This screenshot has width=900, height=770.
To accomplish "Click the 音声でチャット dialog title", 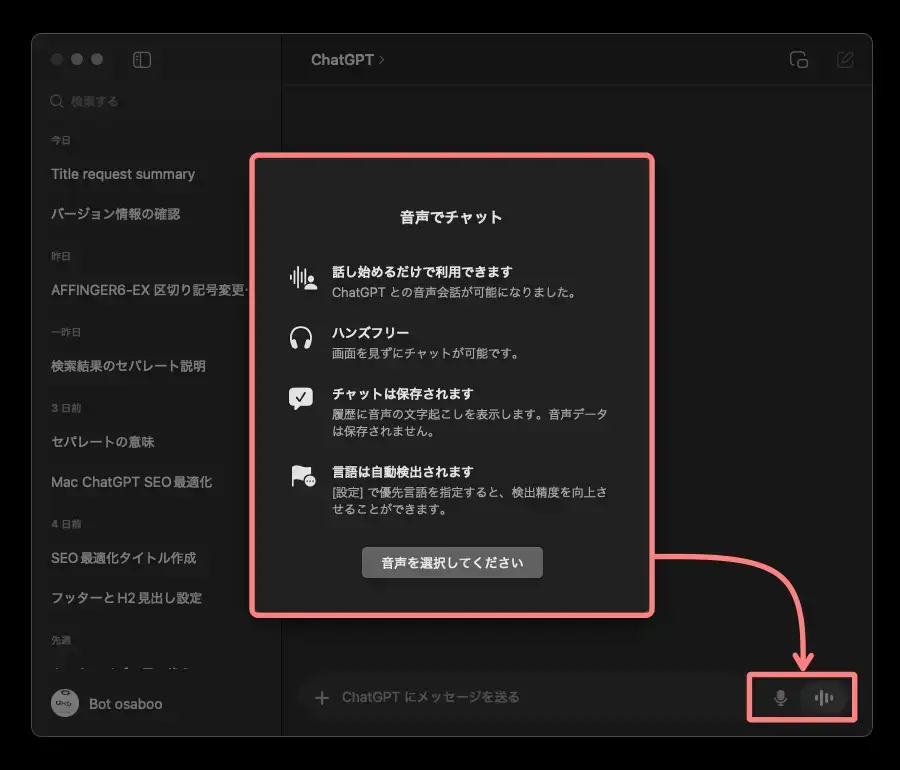I will (x=451, y=217).
